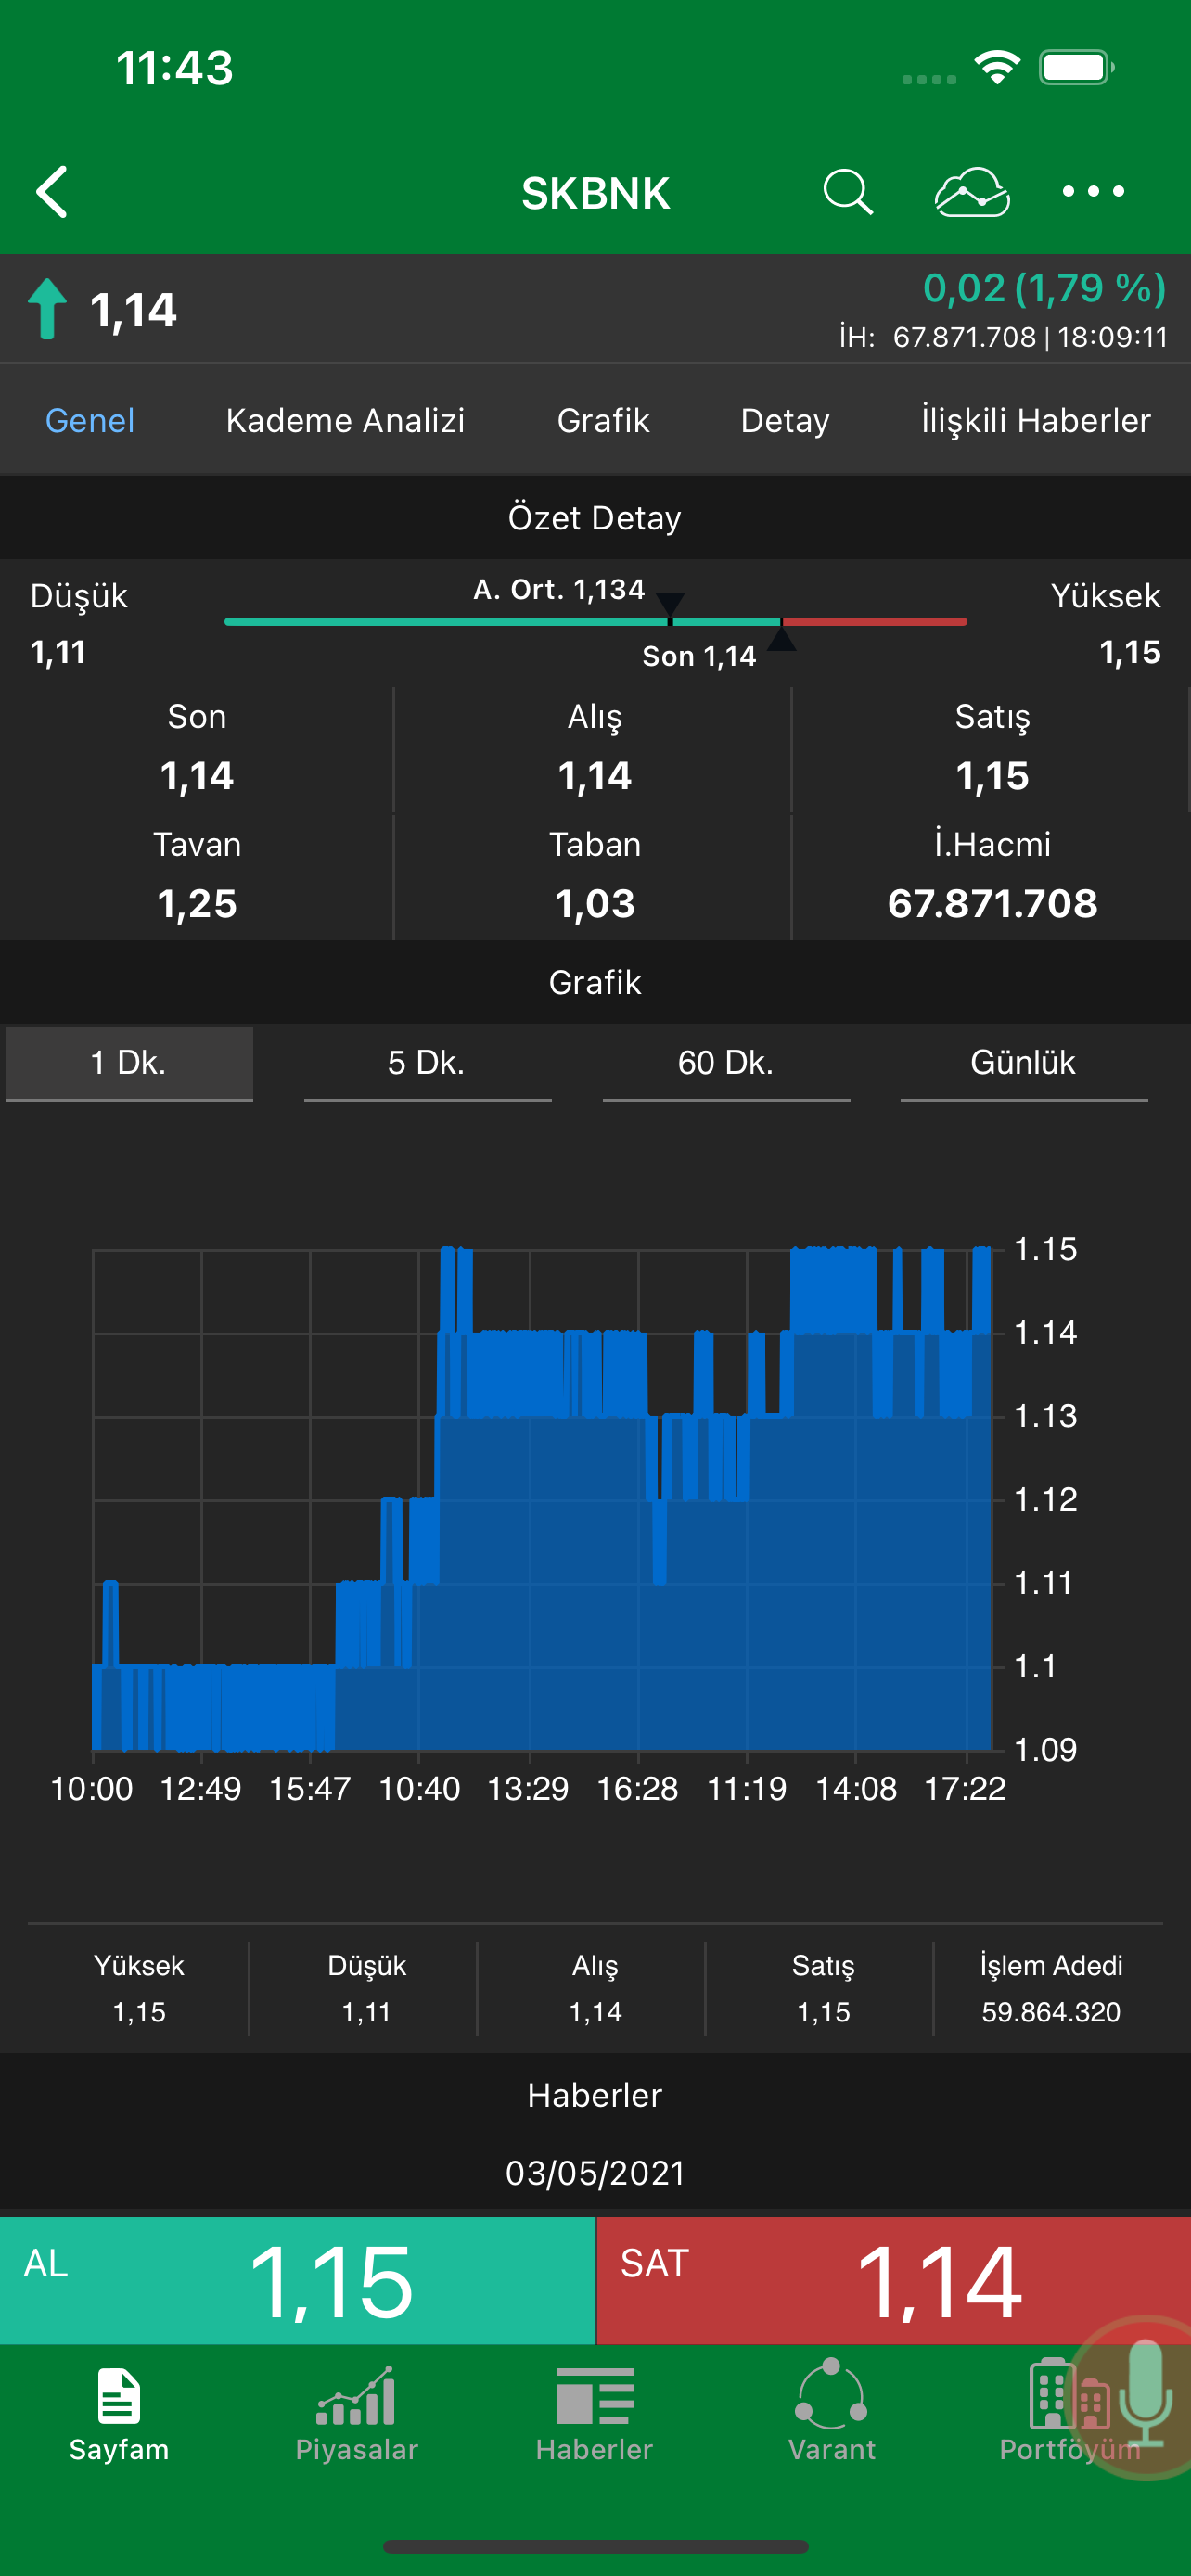
Task: Tap the SKBNK title
Action: pos(595,193)
